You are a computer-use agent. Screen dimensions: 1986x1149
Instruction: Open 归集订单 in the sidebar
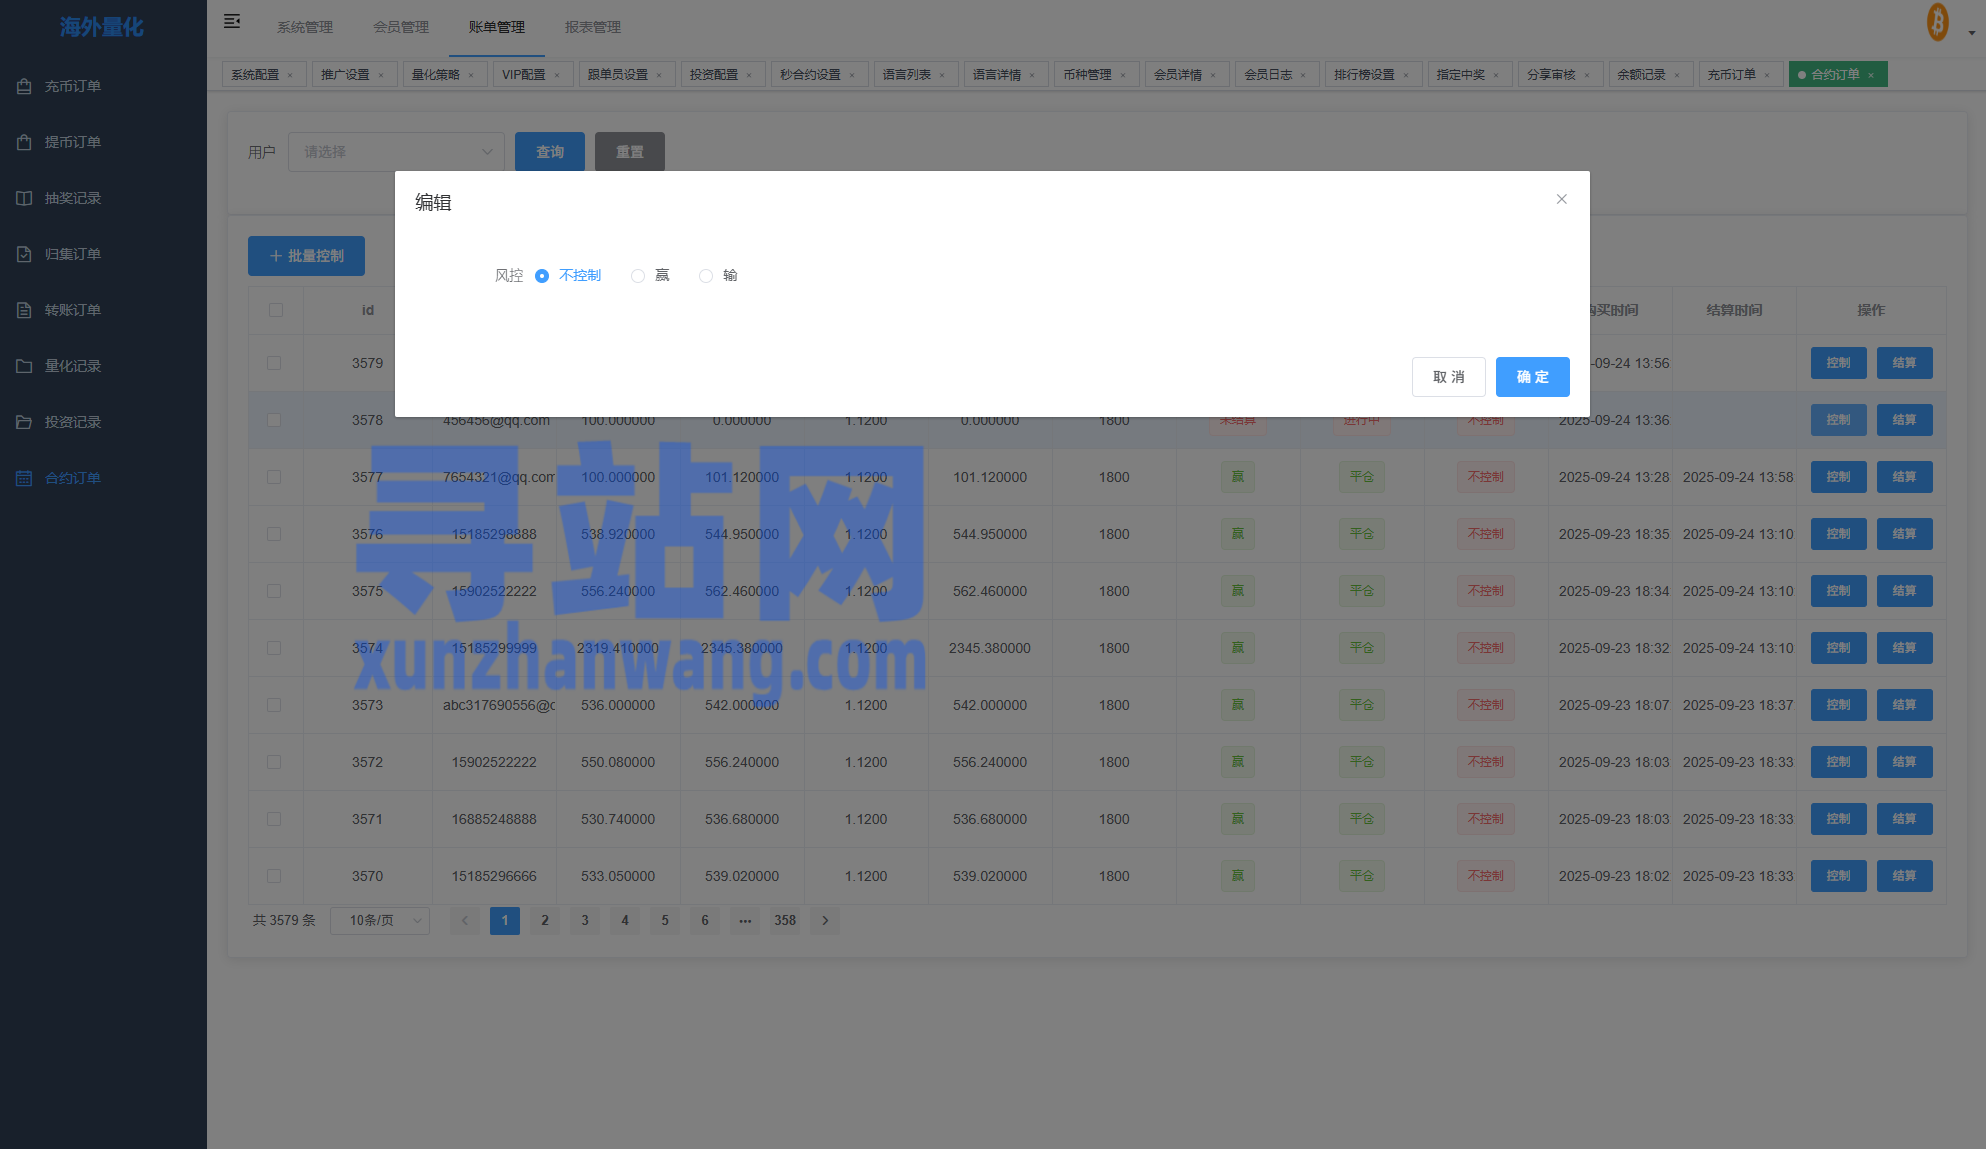pos(72,254)
